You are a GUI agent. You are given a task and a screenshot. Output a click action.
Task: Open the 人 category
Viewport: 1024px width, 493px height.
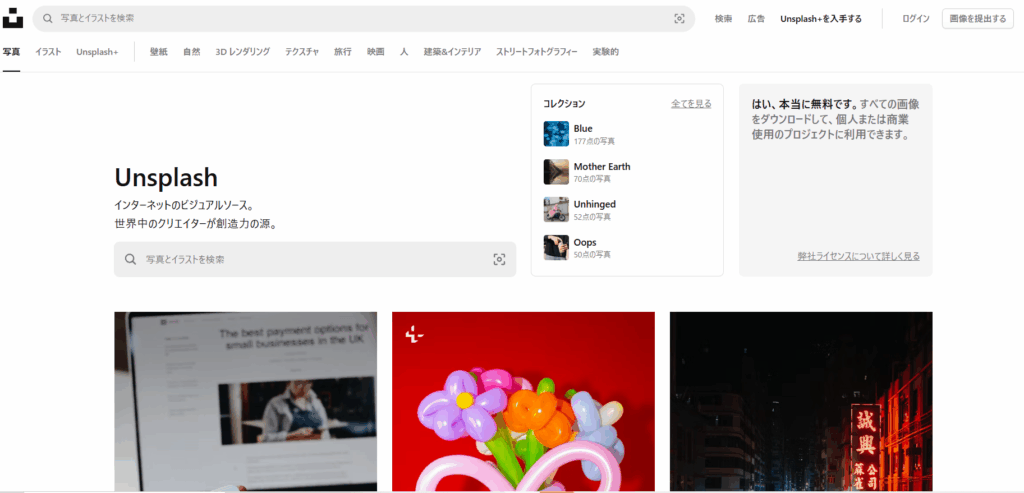coord(404,52)
